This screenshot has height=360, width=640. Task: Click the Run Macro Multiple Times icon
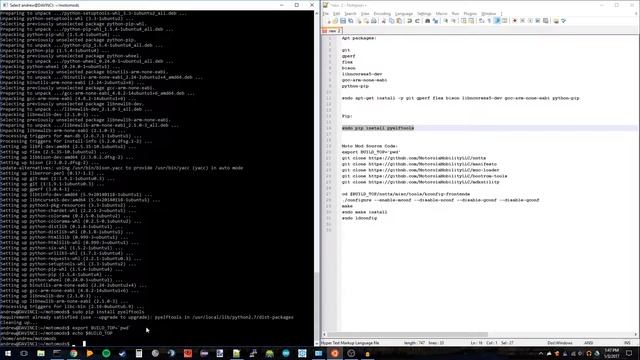[x=538, y=21]
